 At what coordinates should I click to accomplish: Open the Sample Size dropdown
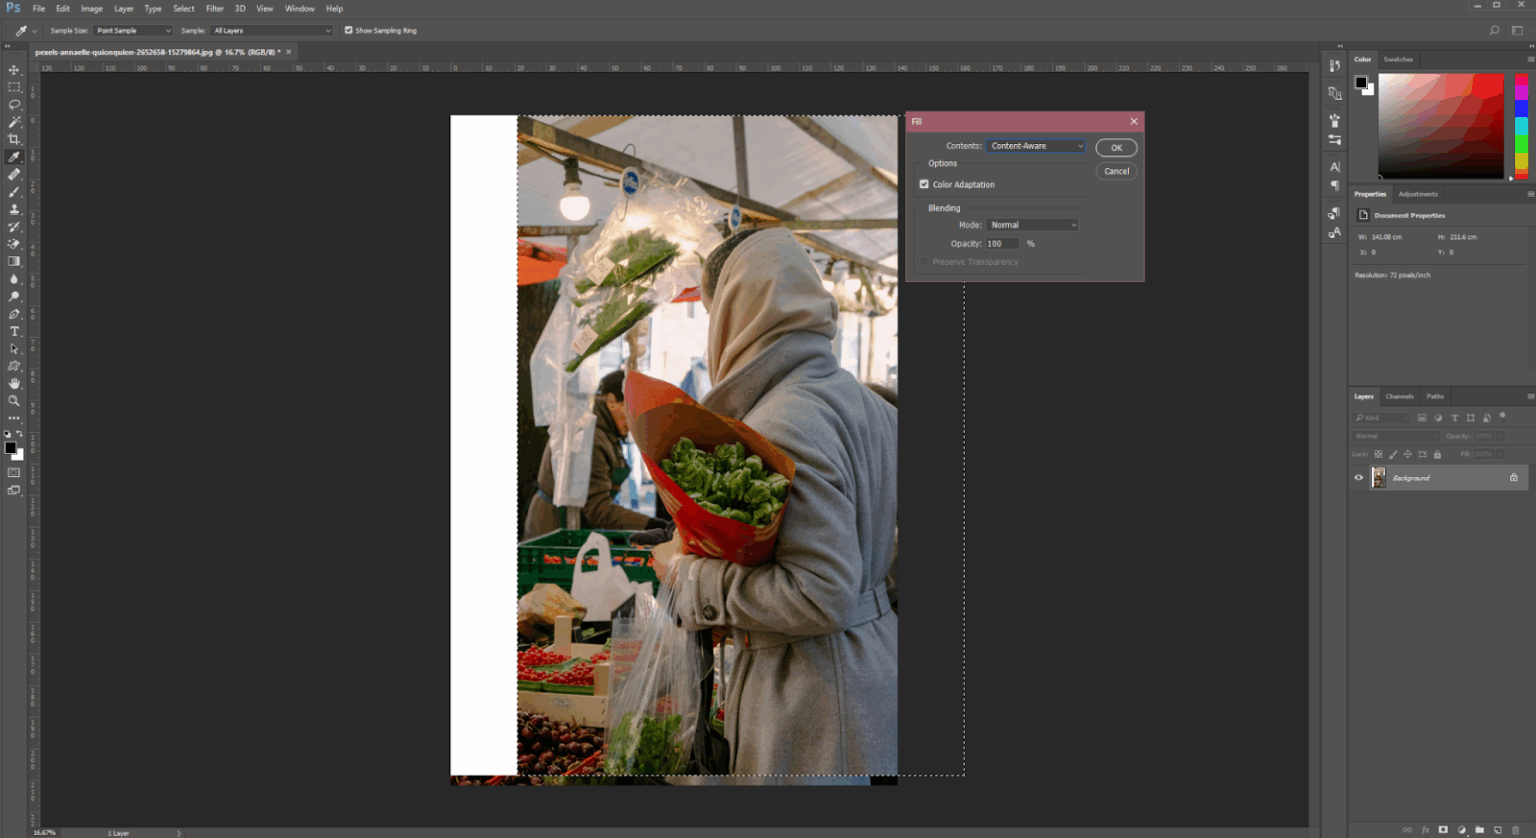click(x=133, y=30)
